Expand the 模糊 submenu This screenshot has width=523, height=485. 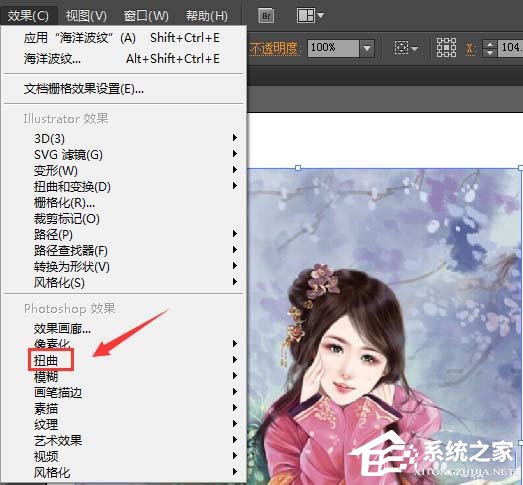(122, 376)
